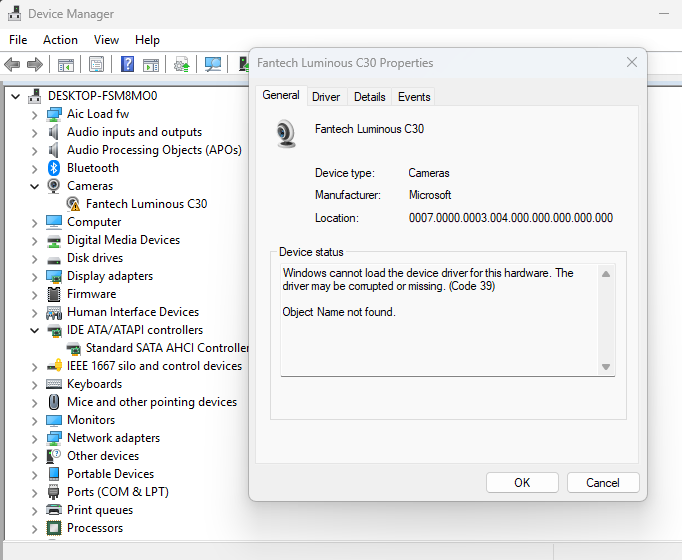Select the General tab
682x560 pixels.
(x=281, y=95)
